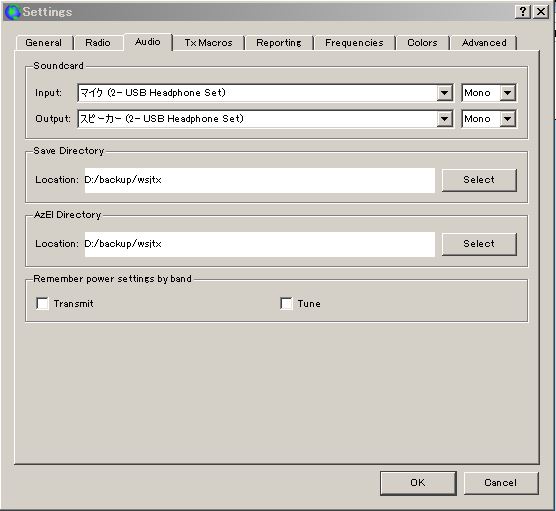Open the Advanced tab
Viewport: 556px width, 511px height.
(x=484, y=43)
